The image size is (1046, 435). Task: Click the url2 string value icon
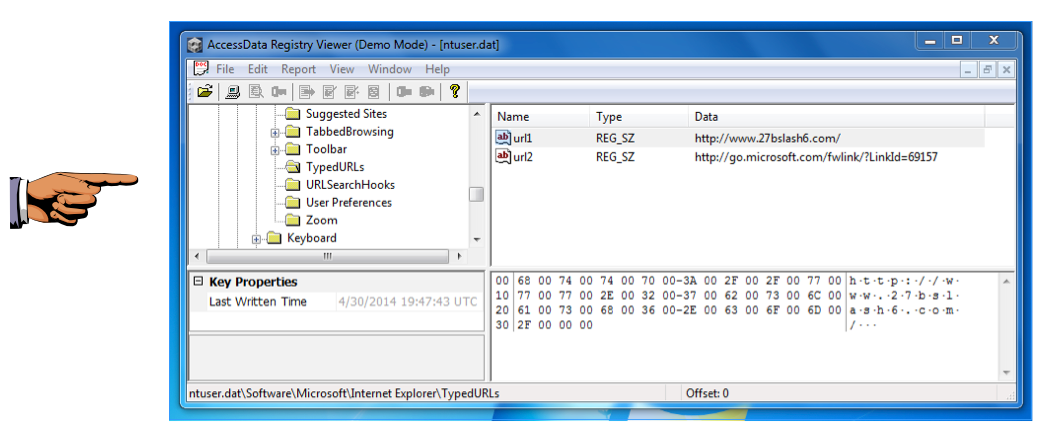point(503,156)
